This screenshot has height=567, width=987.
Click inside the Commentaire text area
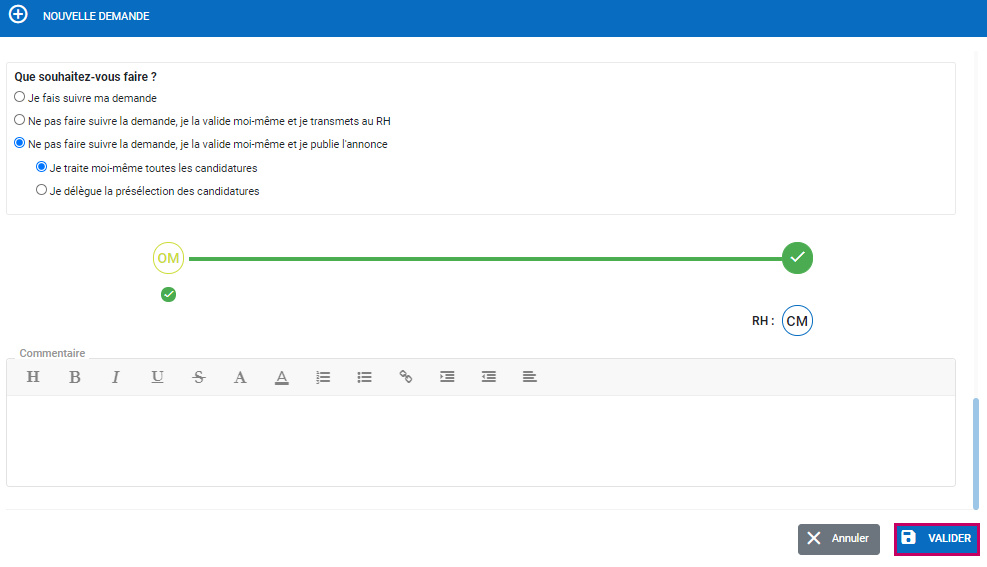point(480,440)
